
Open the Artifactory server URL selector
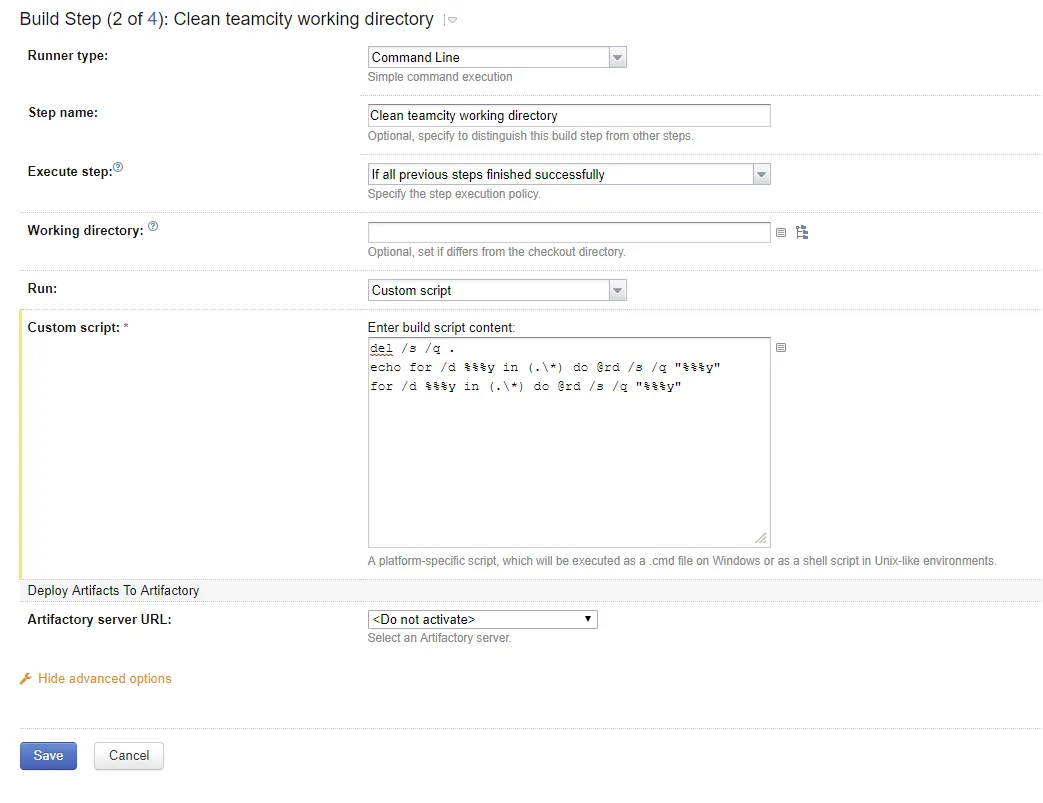pyautogui.click(x=482, y=620)
